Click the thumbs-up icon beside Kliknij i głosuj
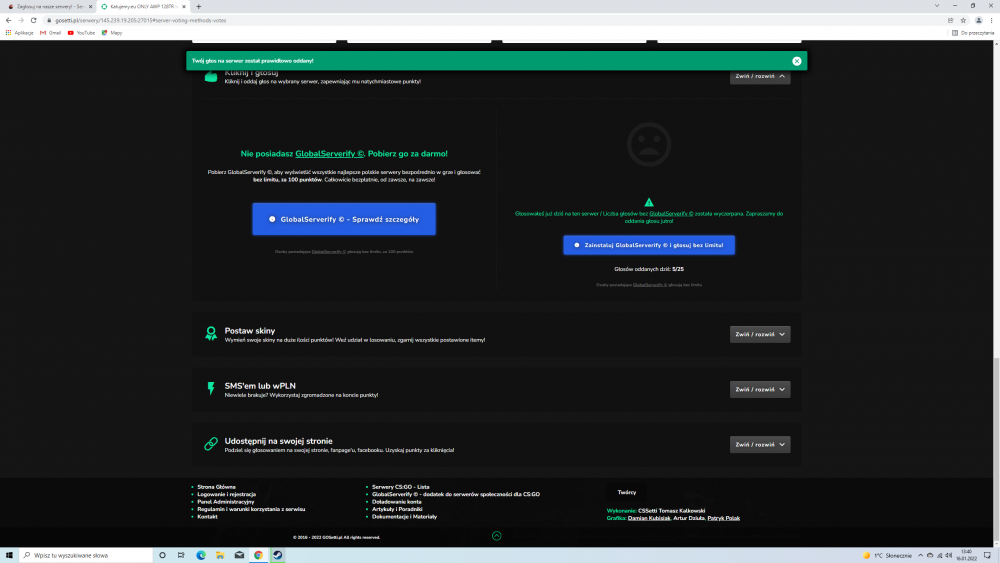 click(211, 77)
